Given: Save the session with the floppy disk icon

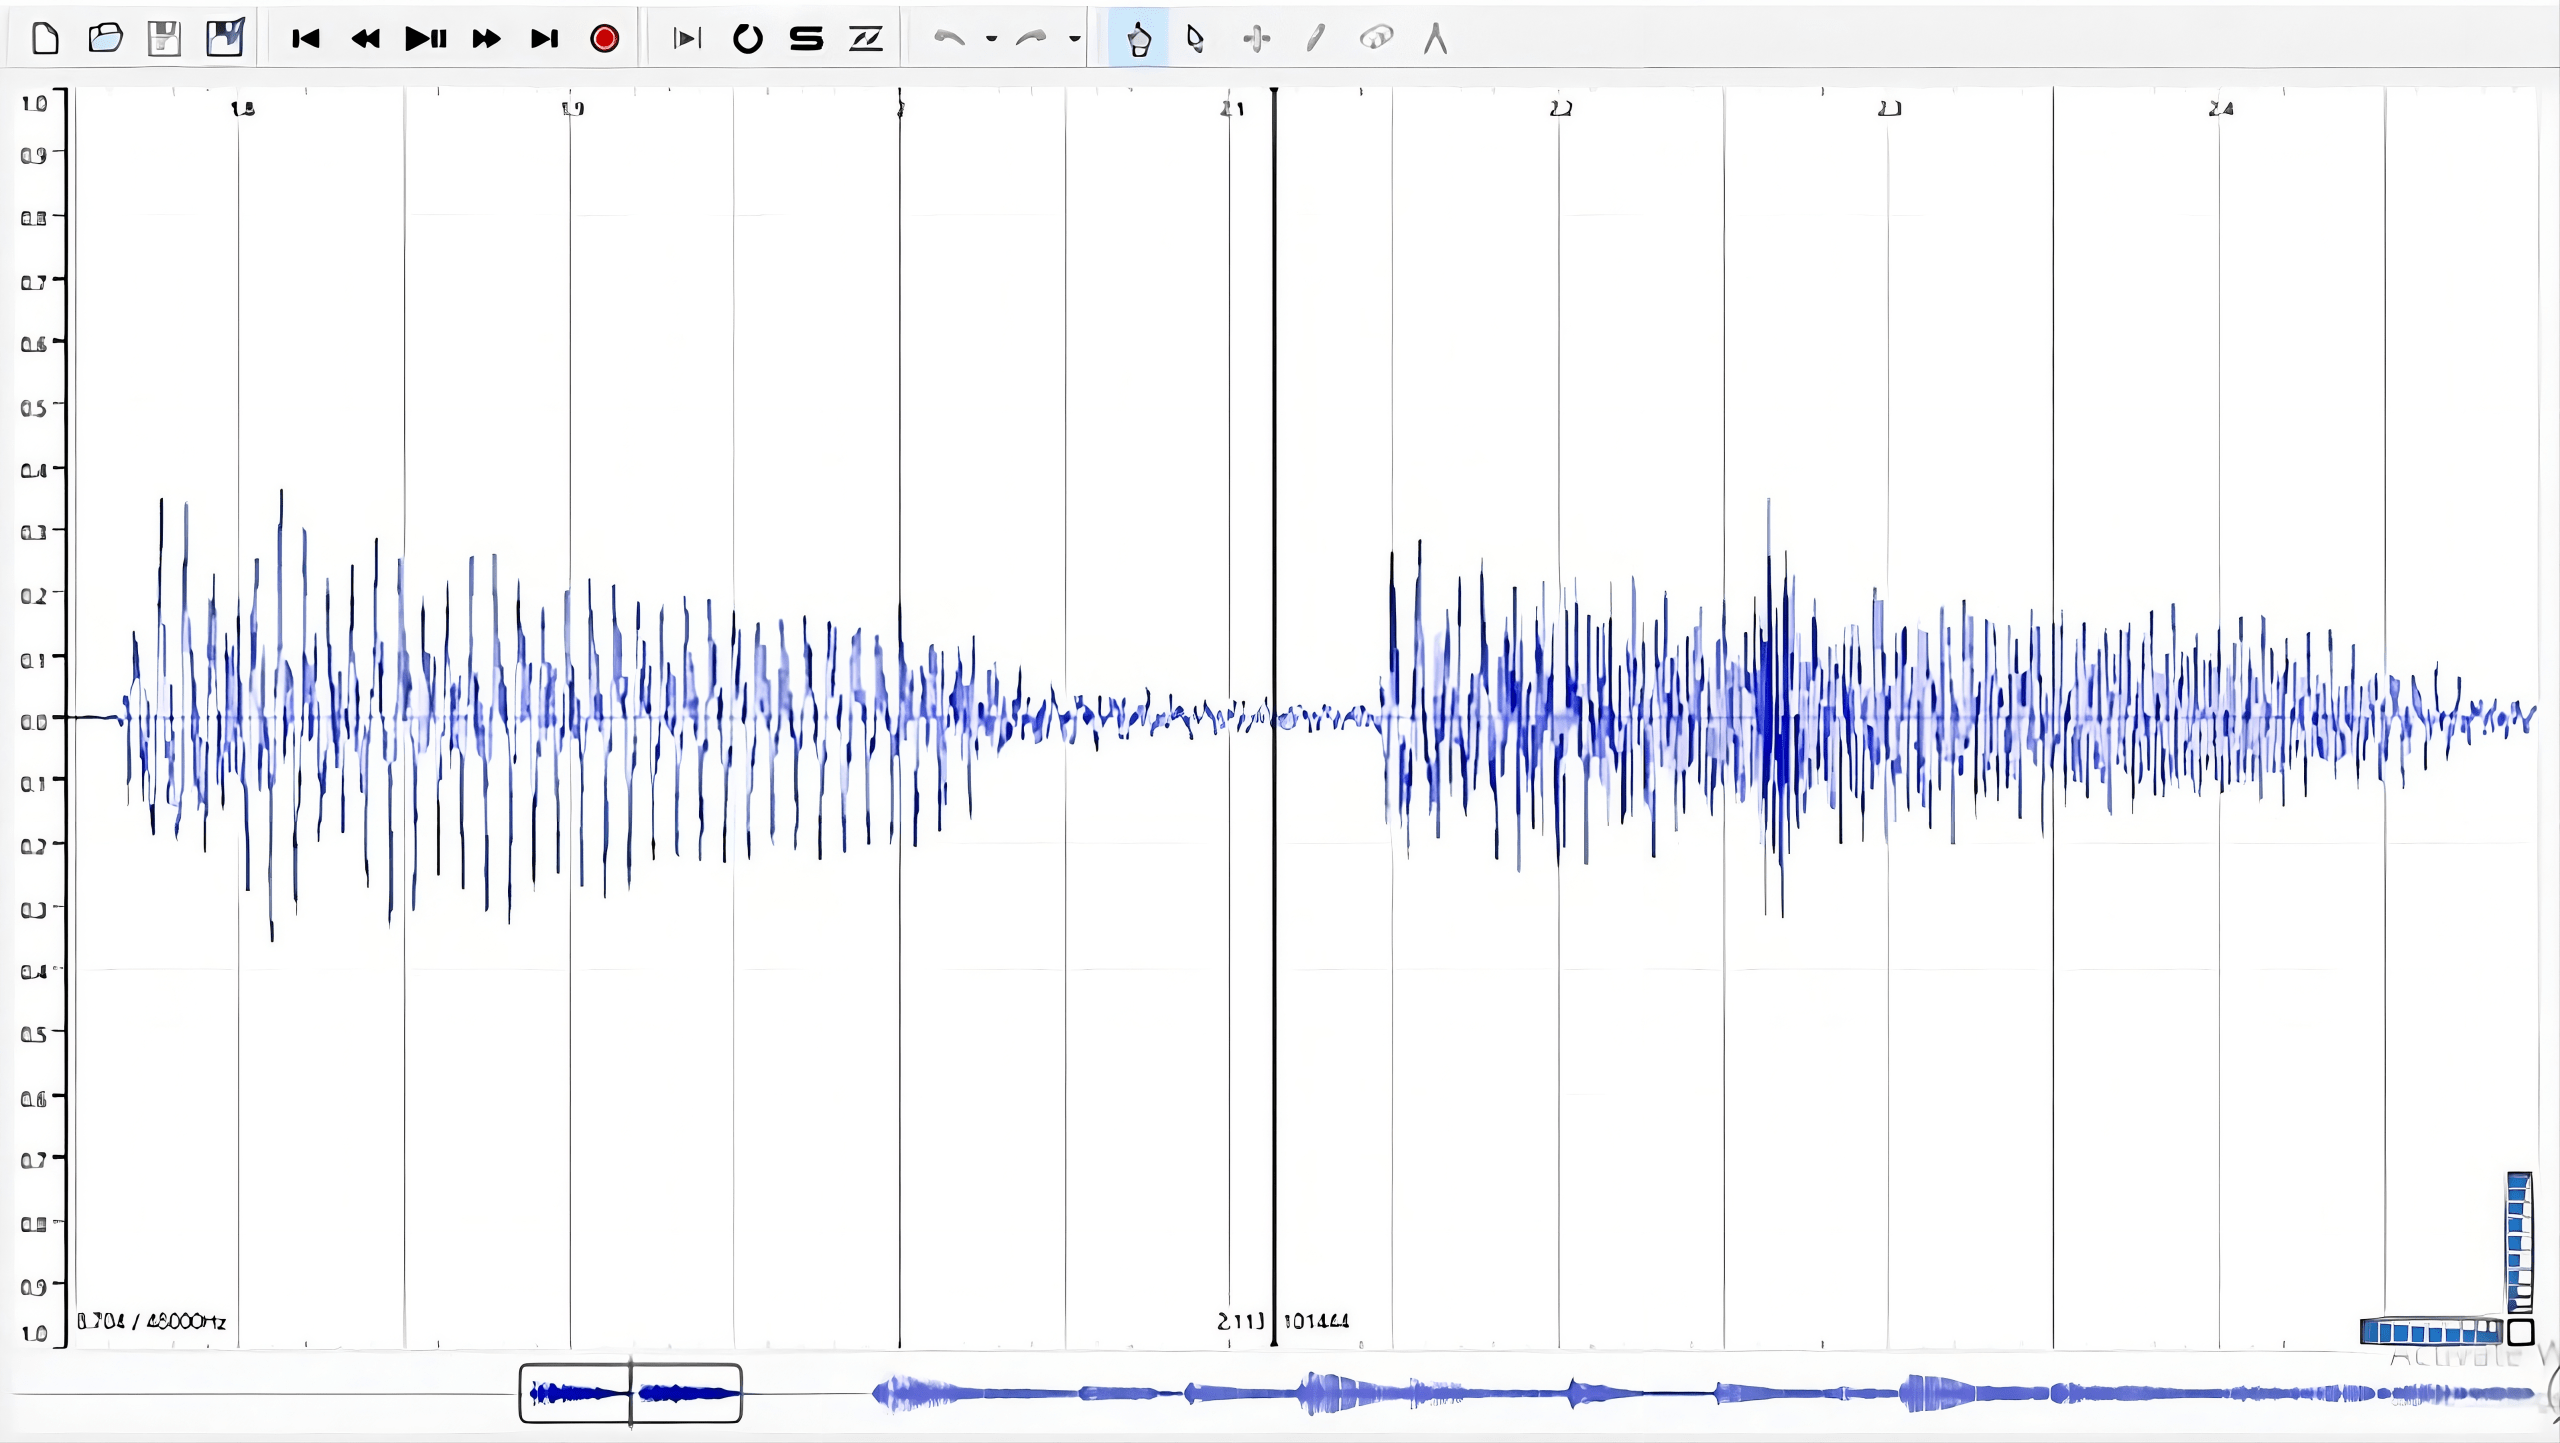Looking at the screenshot, I should (164, 39).
